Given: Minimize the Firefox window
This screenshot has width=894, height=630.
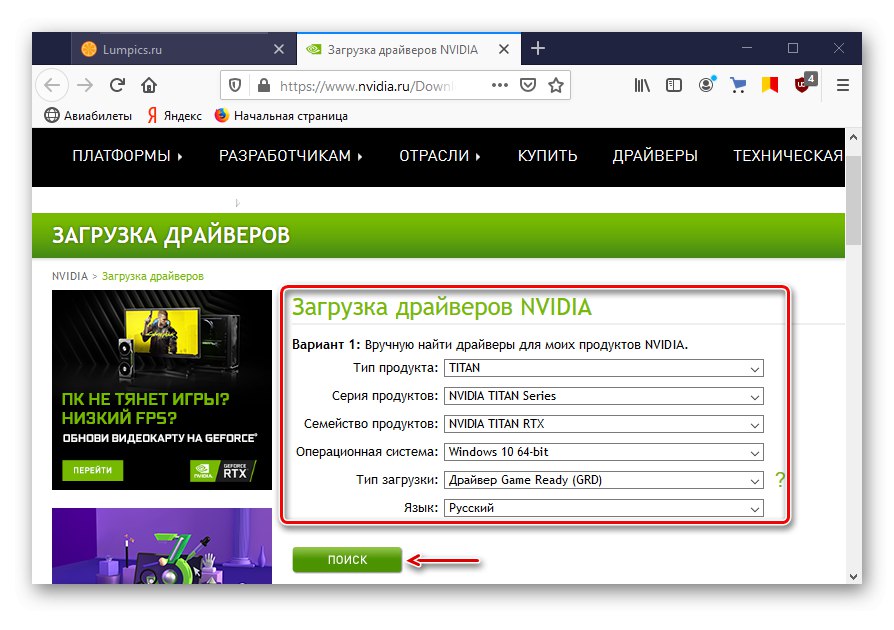Looking at the screenshot, I should (x=747, y=48).
